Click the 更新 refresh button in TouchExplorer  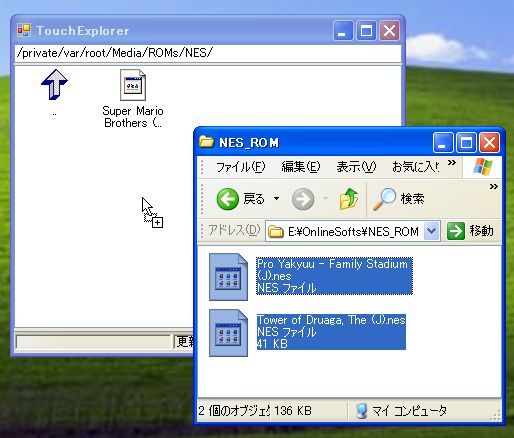[x=184, y=341]
